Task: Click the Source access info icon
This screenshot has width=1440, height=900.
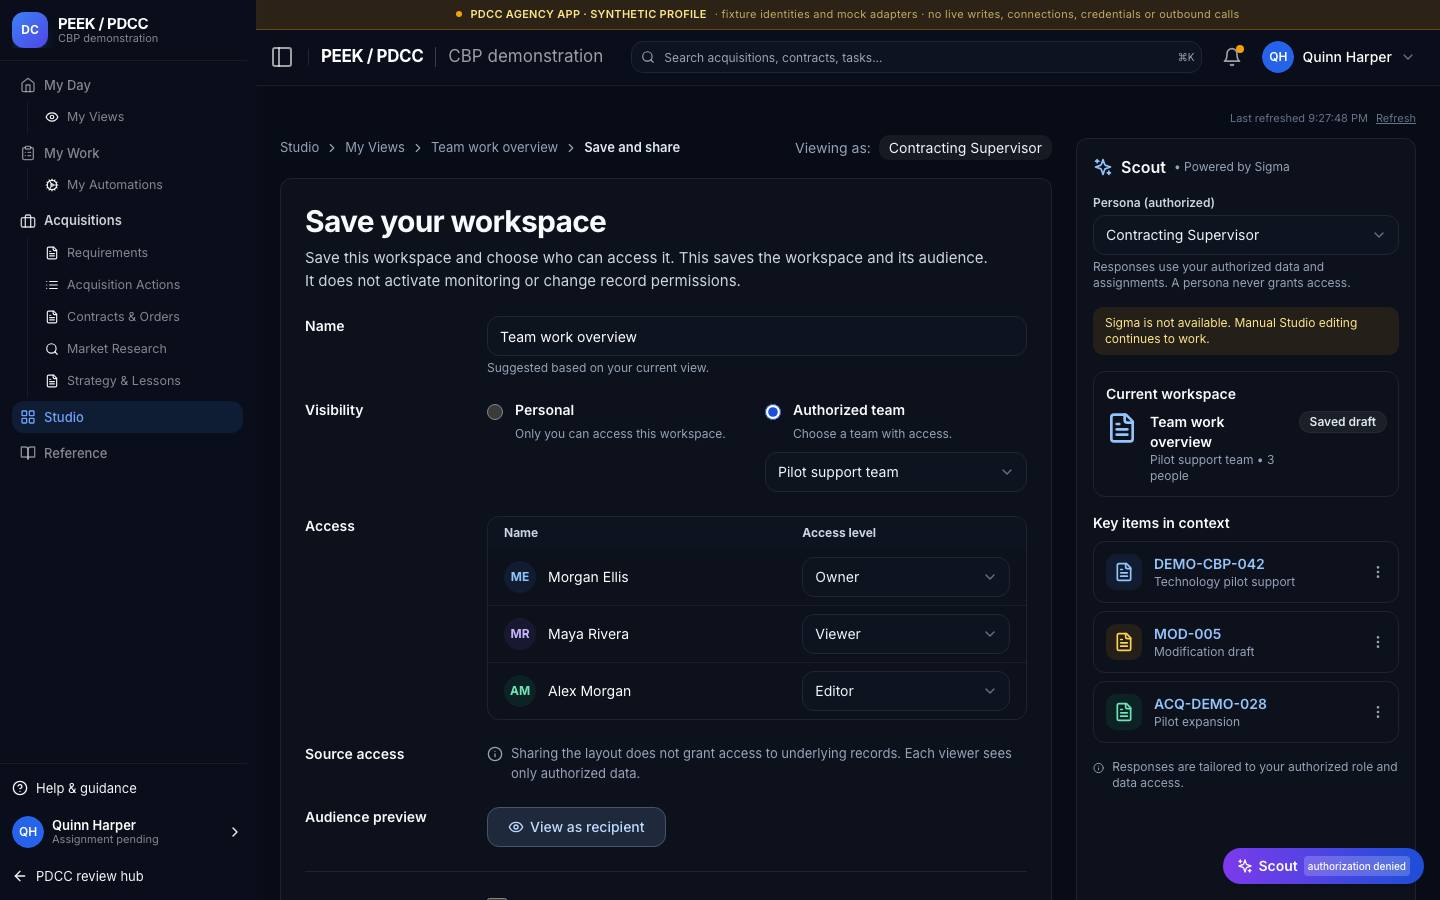Action: point(495,754)
